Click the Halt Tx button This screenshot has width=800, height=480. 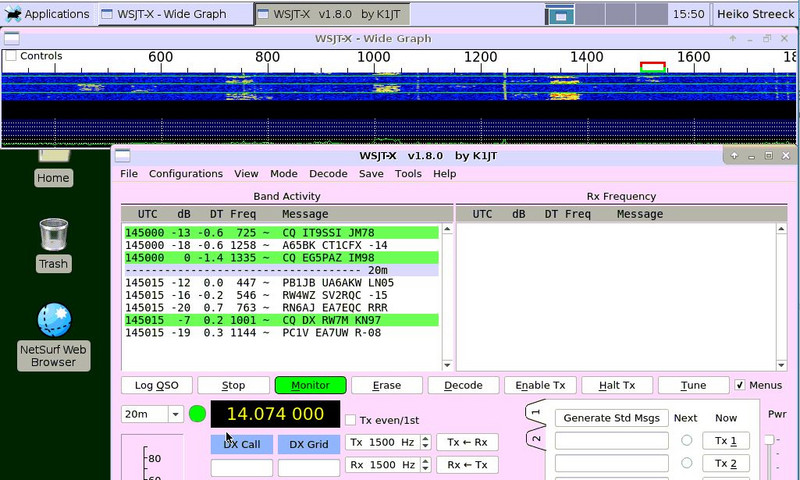pos(617,385)
